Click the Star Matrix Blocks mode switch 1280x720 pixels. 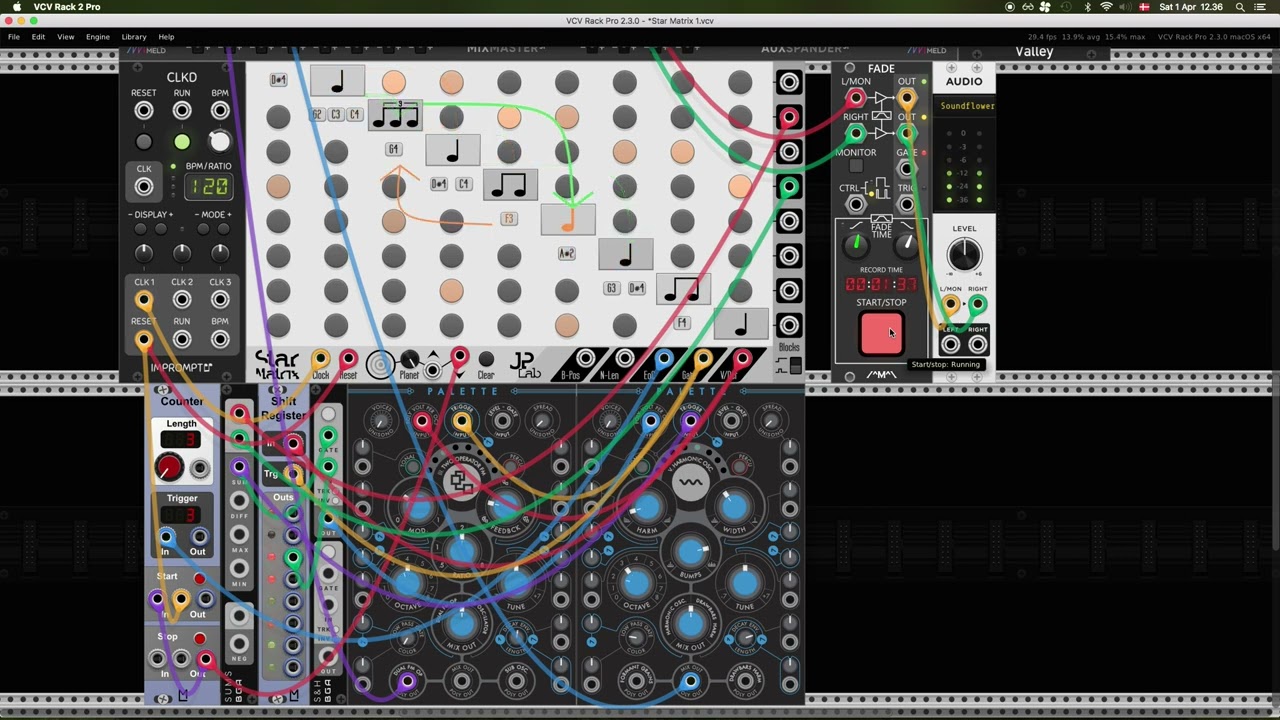click(795, 366)
